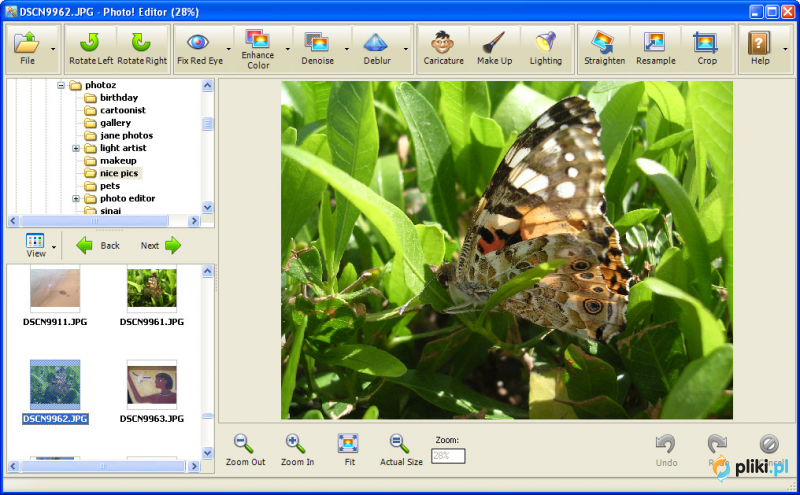Screen dimensions: 800x495
Task: Open the Fix Red Eye dropdown arrow
Action: [229, 49]
